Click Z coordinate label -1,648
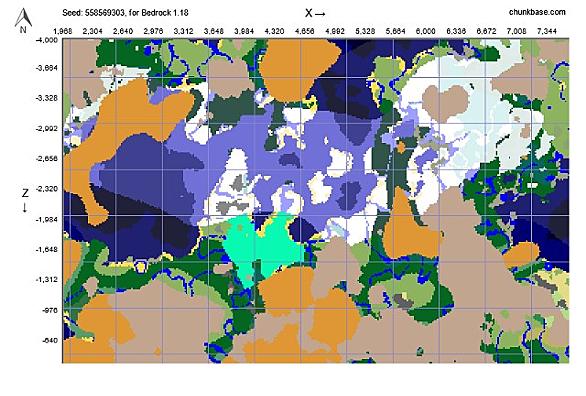 pos(47,249)
